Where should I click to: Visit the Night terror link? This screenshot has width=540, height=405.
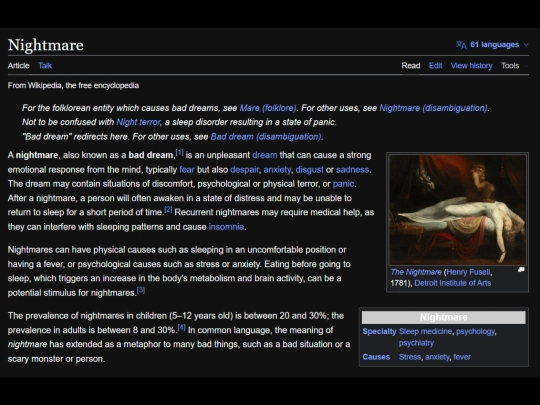pos(138,122)
